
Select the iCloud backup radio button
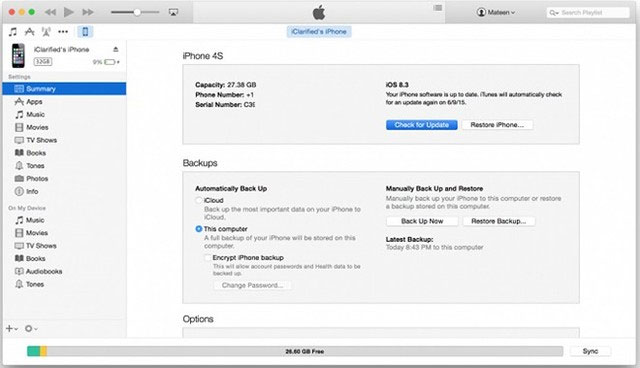pyautogui.click(x=199, y=200)
